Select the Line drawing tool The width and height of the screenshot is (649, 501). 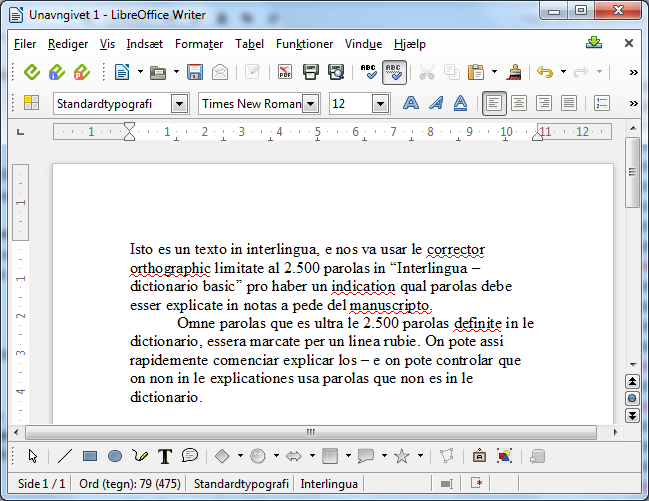[65, 456]
